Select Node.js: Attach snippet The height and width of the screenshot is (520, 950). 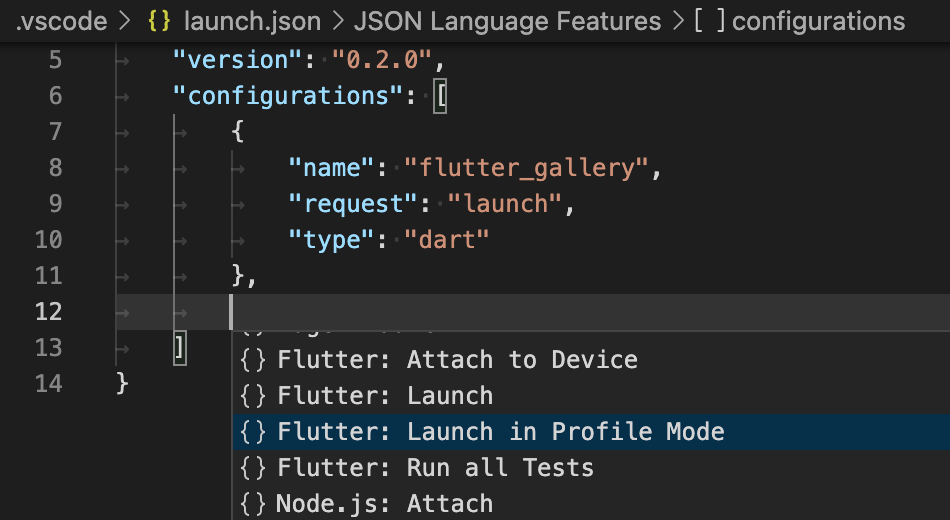384,504
